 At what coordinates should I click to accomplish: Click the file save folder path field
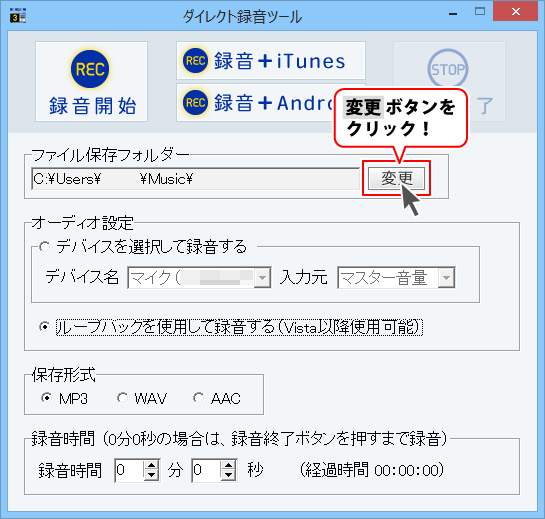click(x=195, y=179)
